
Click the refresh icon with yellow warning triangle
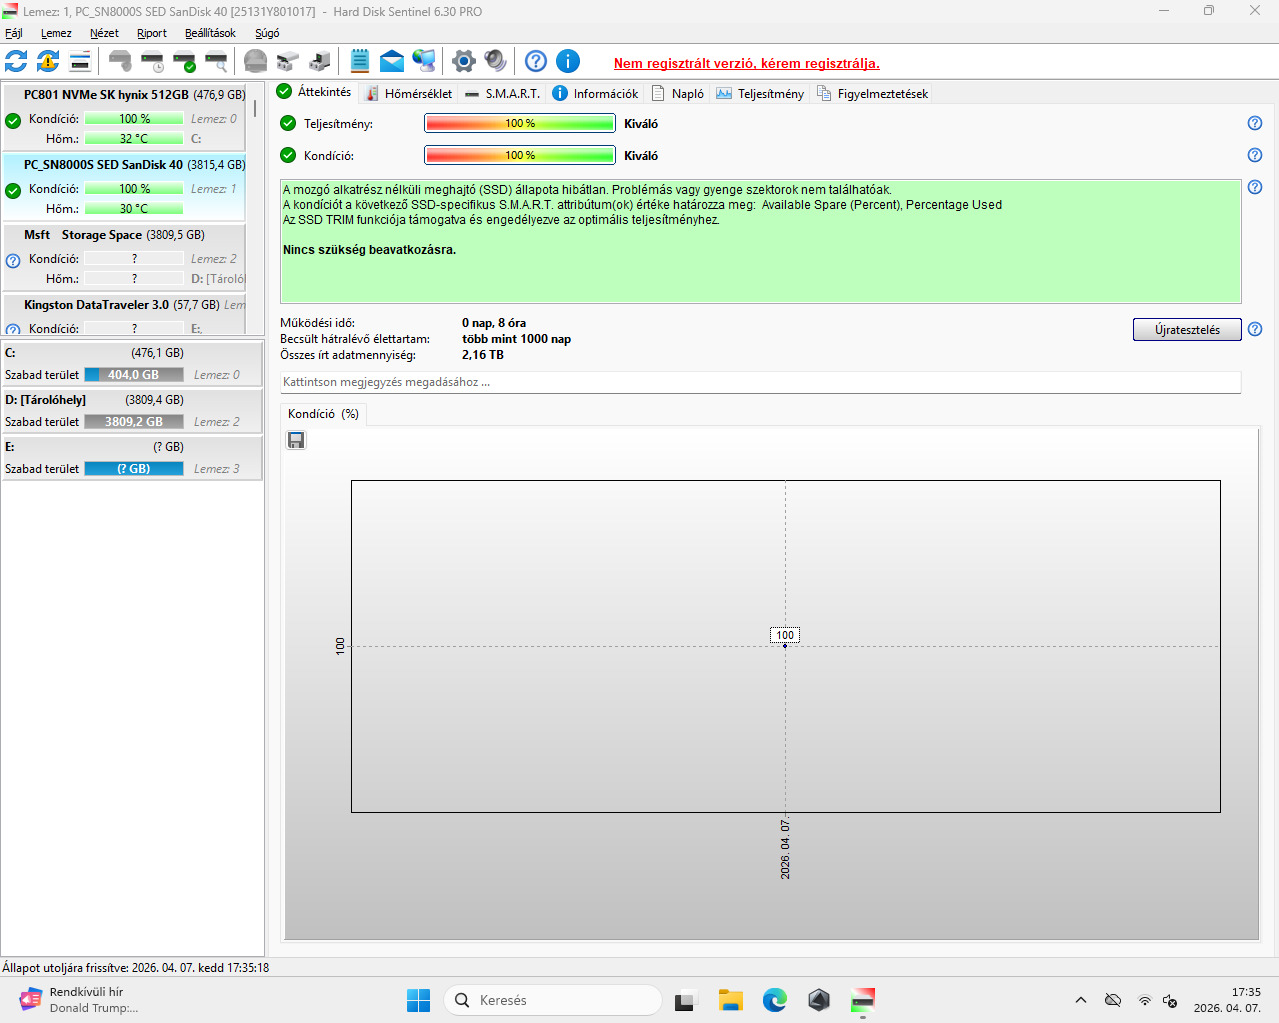(x=48, y=61)
